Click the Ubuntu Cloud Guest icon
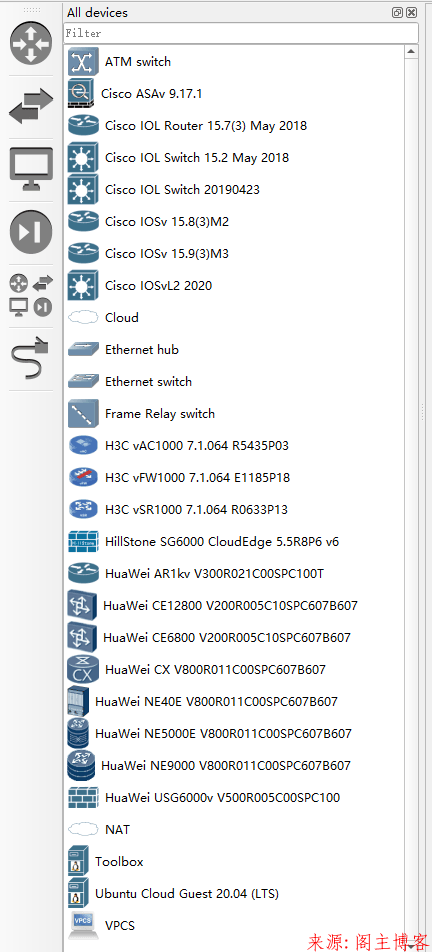 pos(78,894)
